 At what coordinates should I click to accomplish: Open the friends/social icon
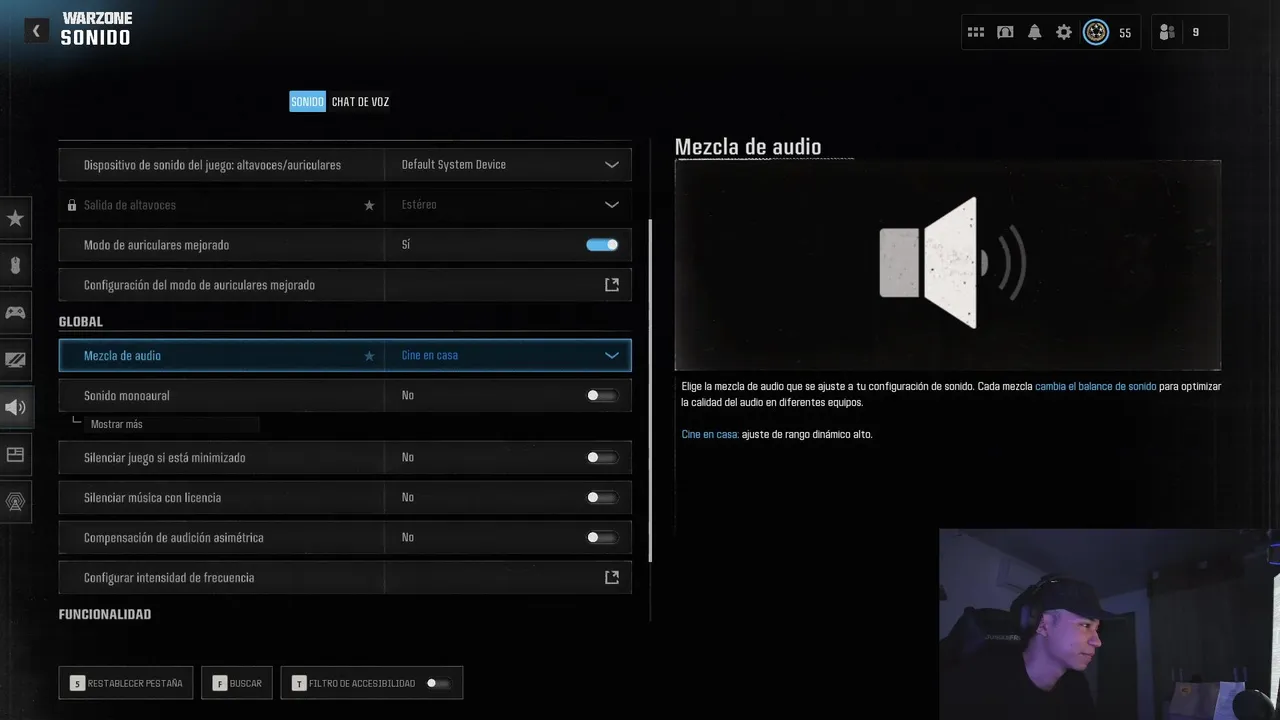[1167, 32]
